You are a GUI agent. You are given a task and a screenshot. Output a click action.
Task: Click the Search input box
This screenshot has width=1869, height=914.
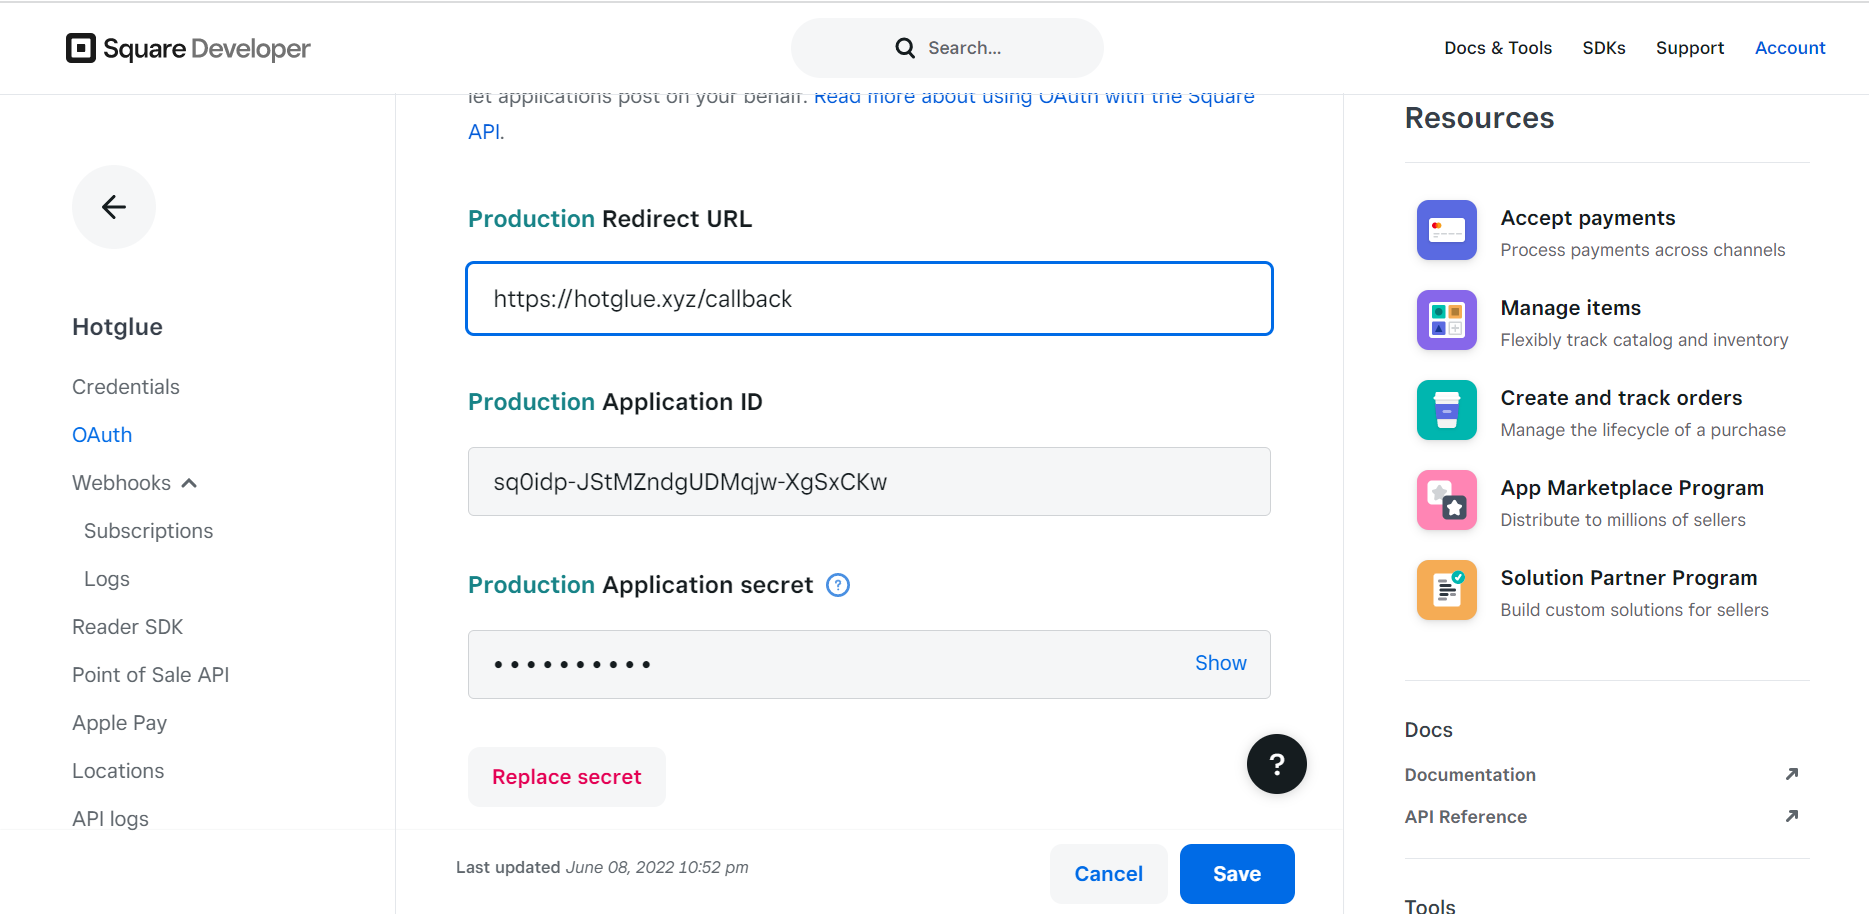[947, 48]
